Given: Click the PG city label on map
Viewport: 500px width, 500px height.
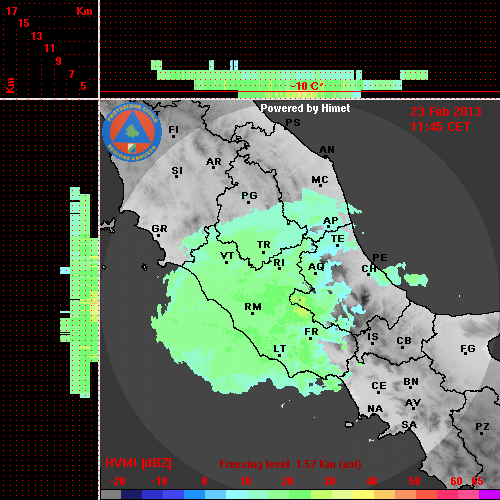Looking at the screenshot, I should tap(249, 195).
